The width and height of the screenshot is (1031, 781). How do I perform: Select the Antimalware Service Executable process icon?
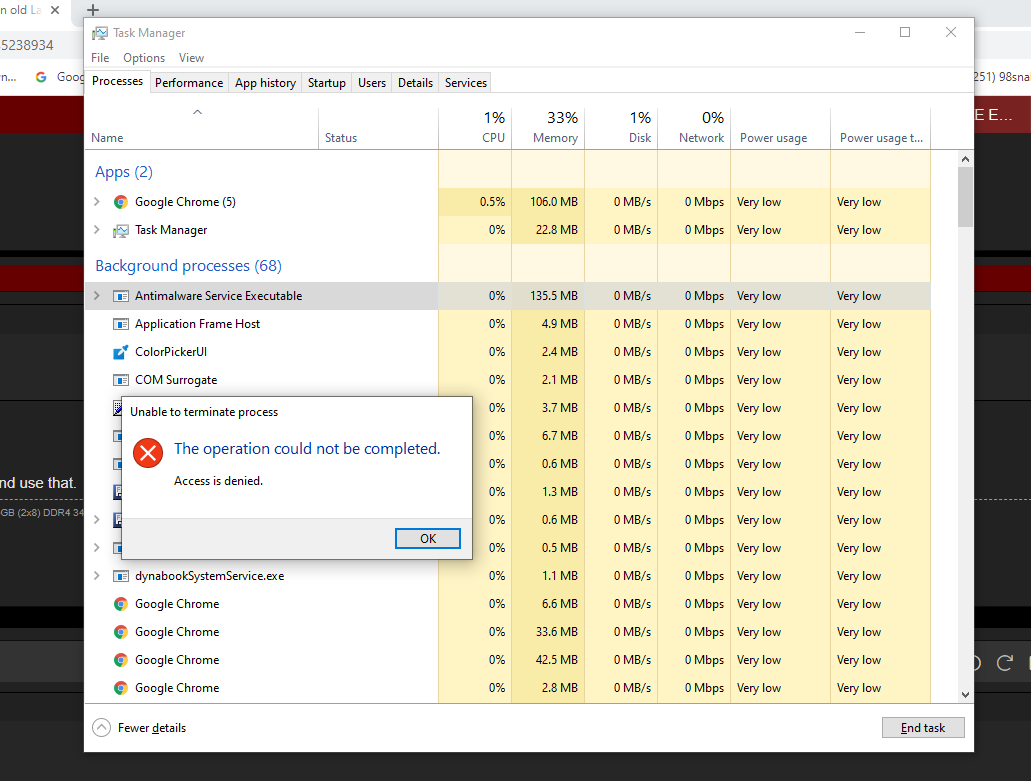(x=121, y=296)
